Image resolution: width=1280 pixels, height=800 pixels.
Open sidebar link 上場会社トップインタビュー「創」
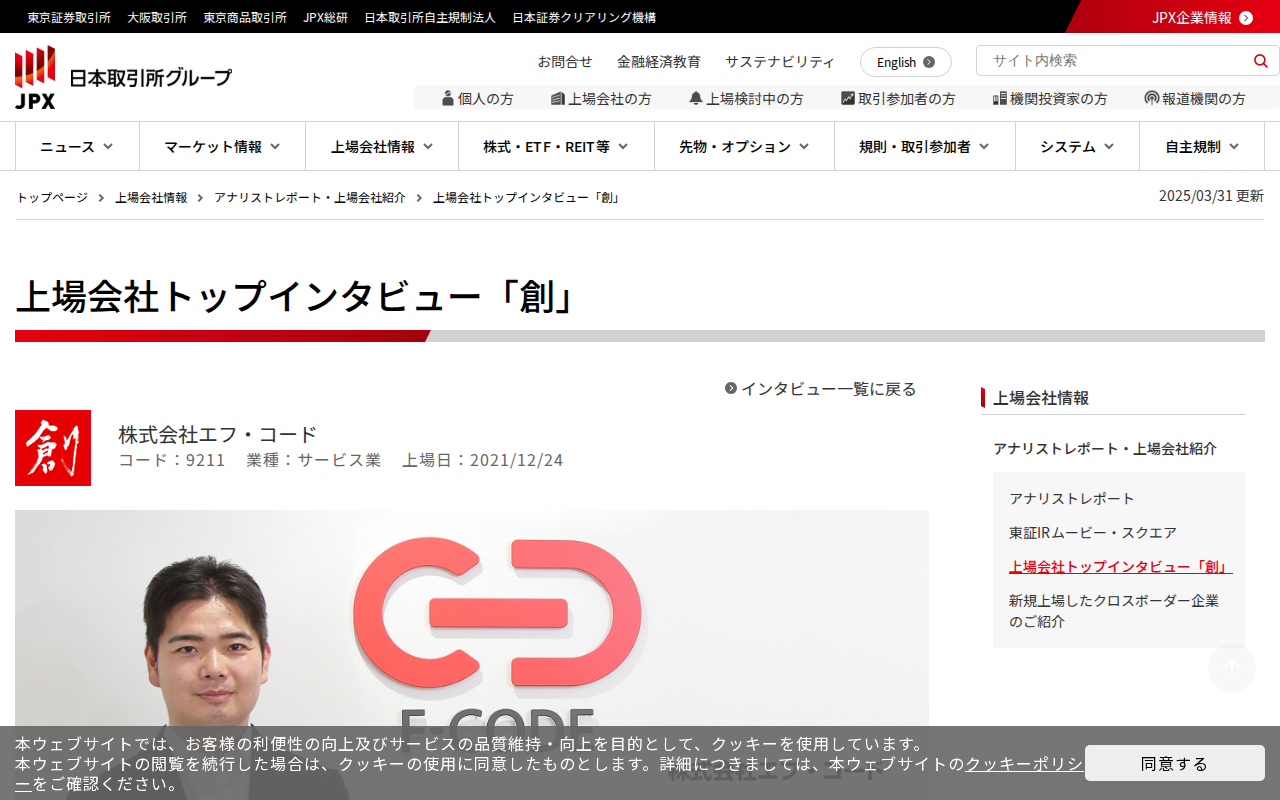(x=1120, y=566)
